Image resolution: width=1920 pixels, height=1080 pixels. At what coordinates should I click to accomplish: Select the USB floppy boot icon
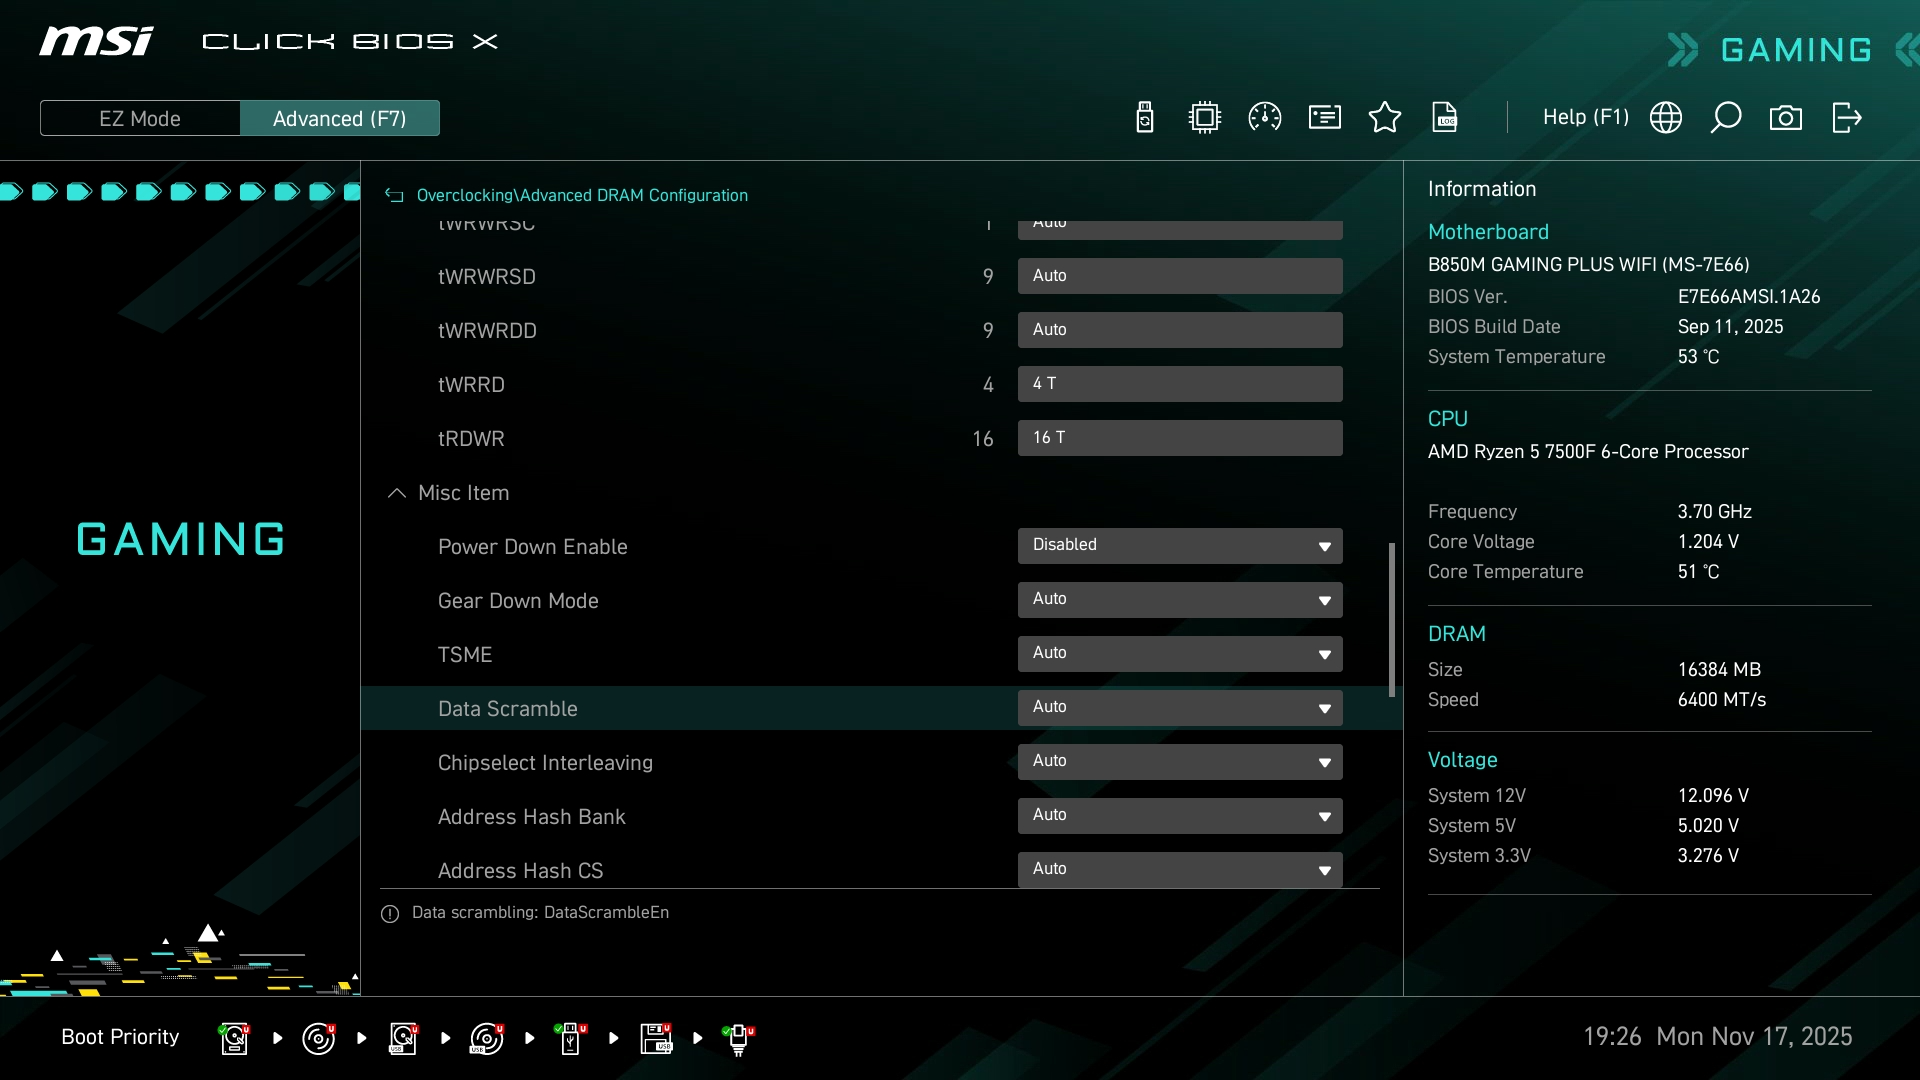tap(656, 1038)
